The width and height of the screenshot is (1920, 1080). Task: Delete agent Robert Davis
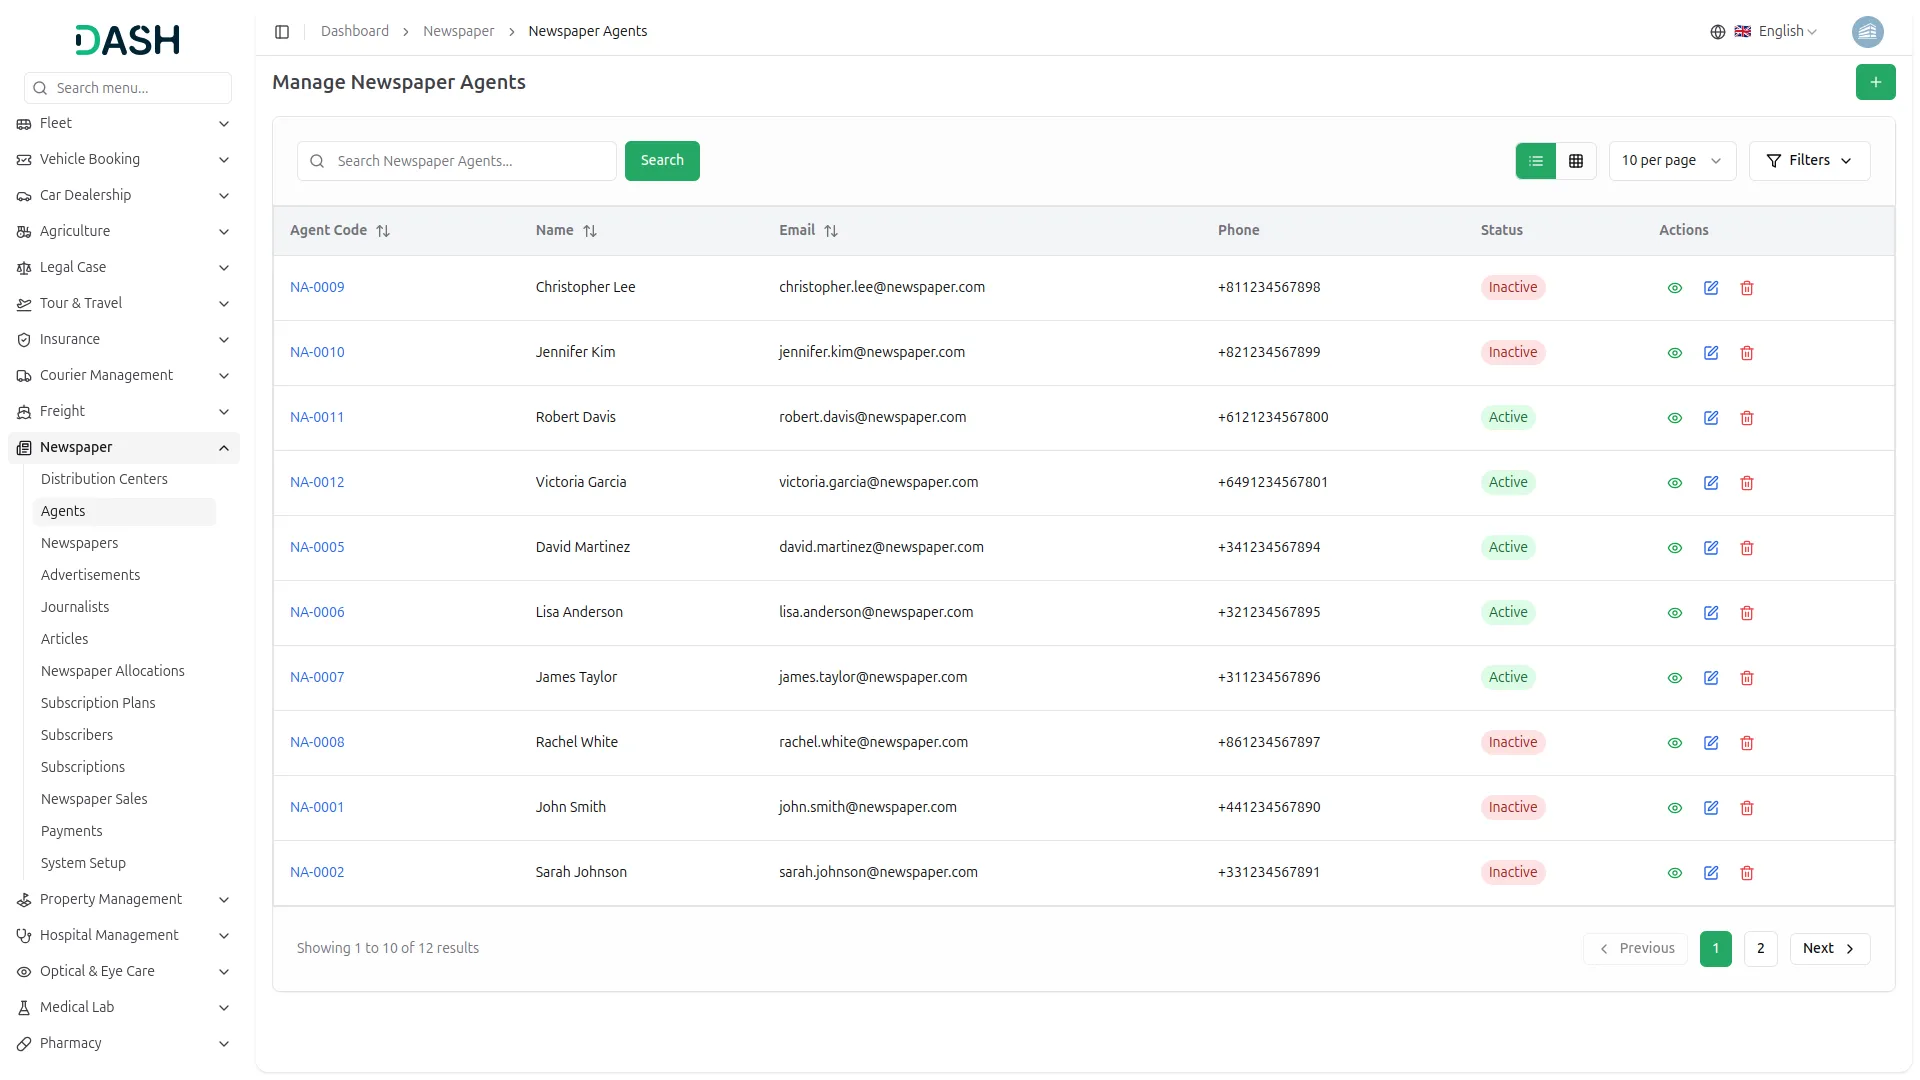[1747, 418]
